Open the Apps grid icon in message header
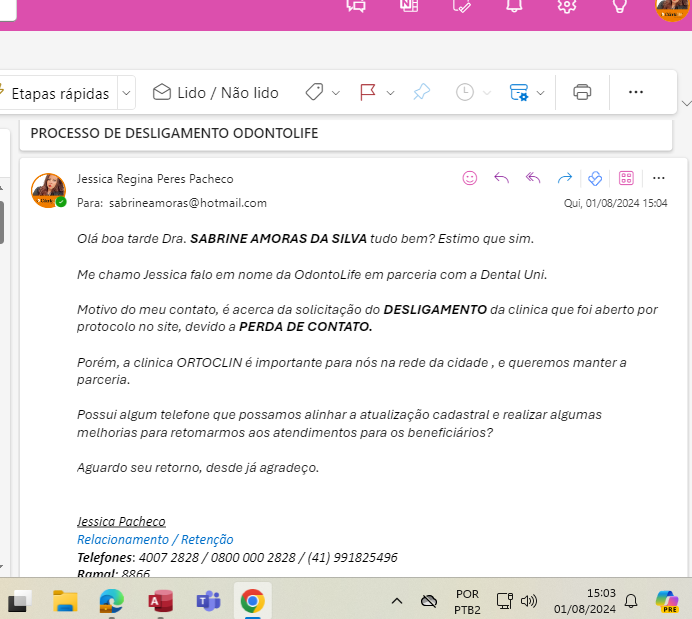692x619 pixels. point(627,178)
